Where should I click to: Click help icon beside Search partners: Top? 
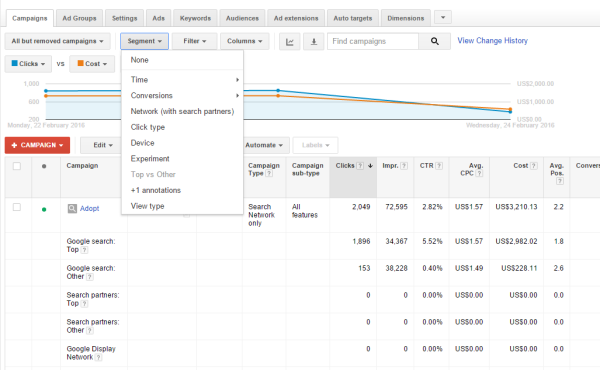85,303
